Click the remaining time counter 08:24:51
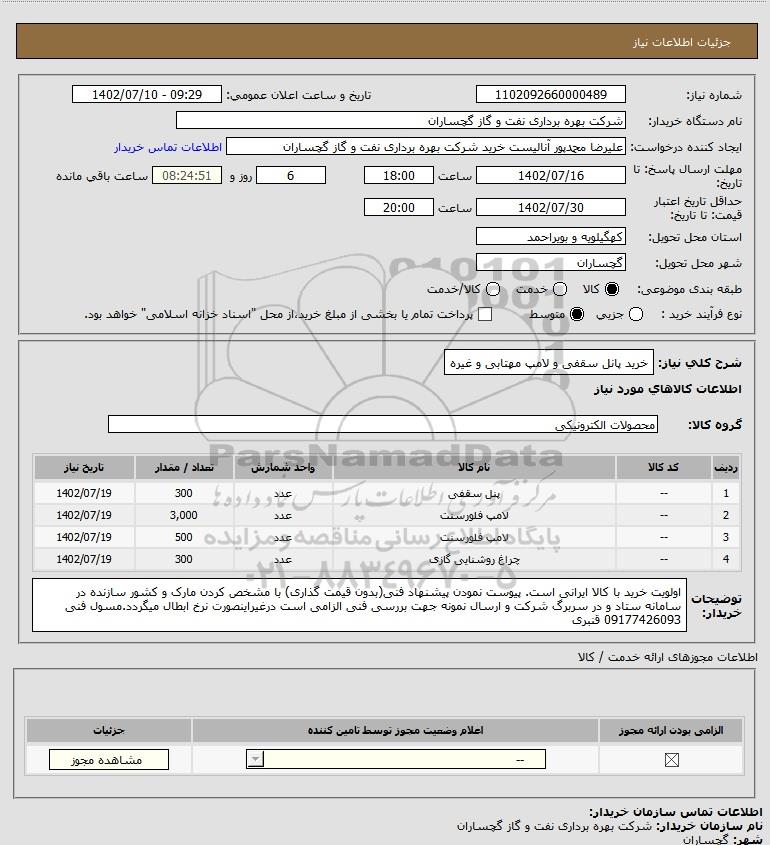Viewport: 770px width, 845px height. coord(186,175)
